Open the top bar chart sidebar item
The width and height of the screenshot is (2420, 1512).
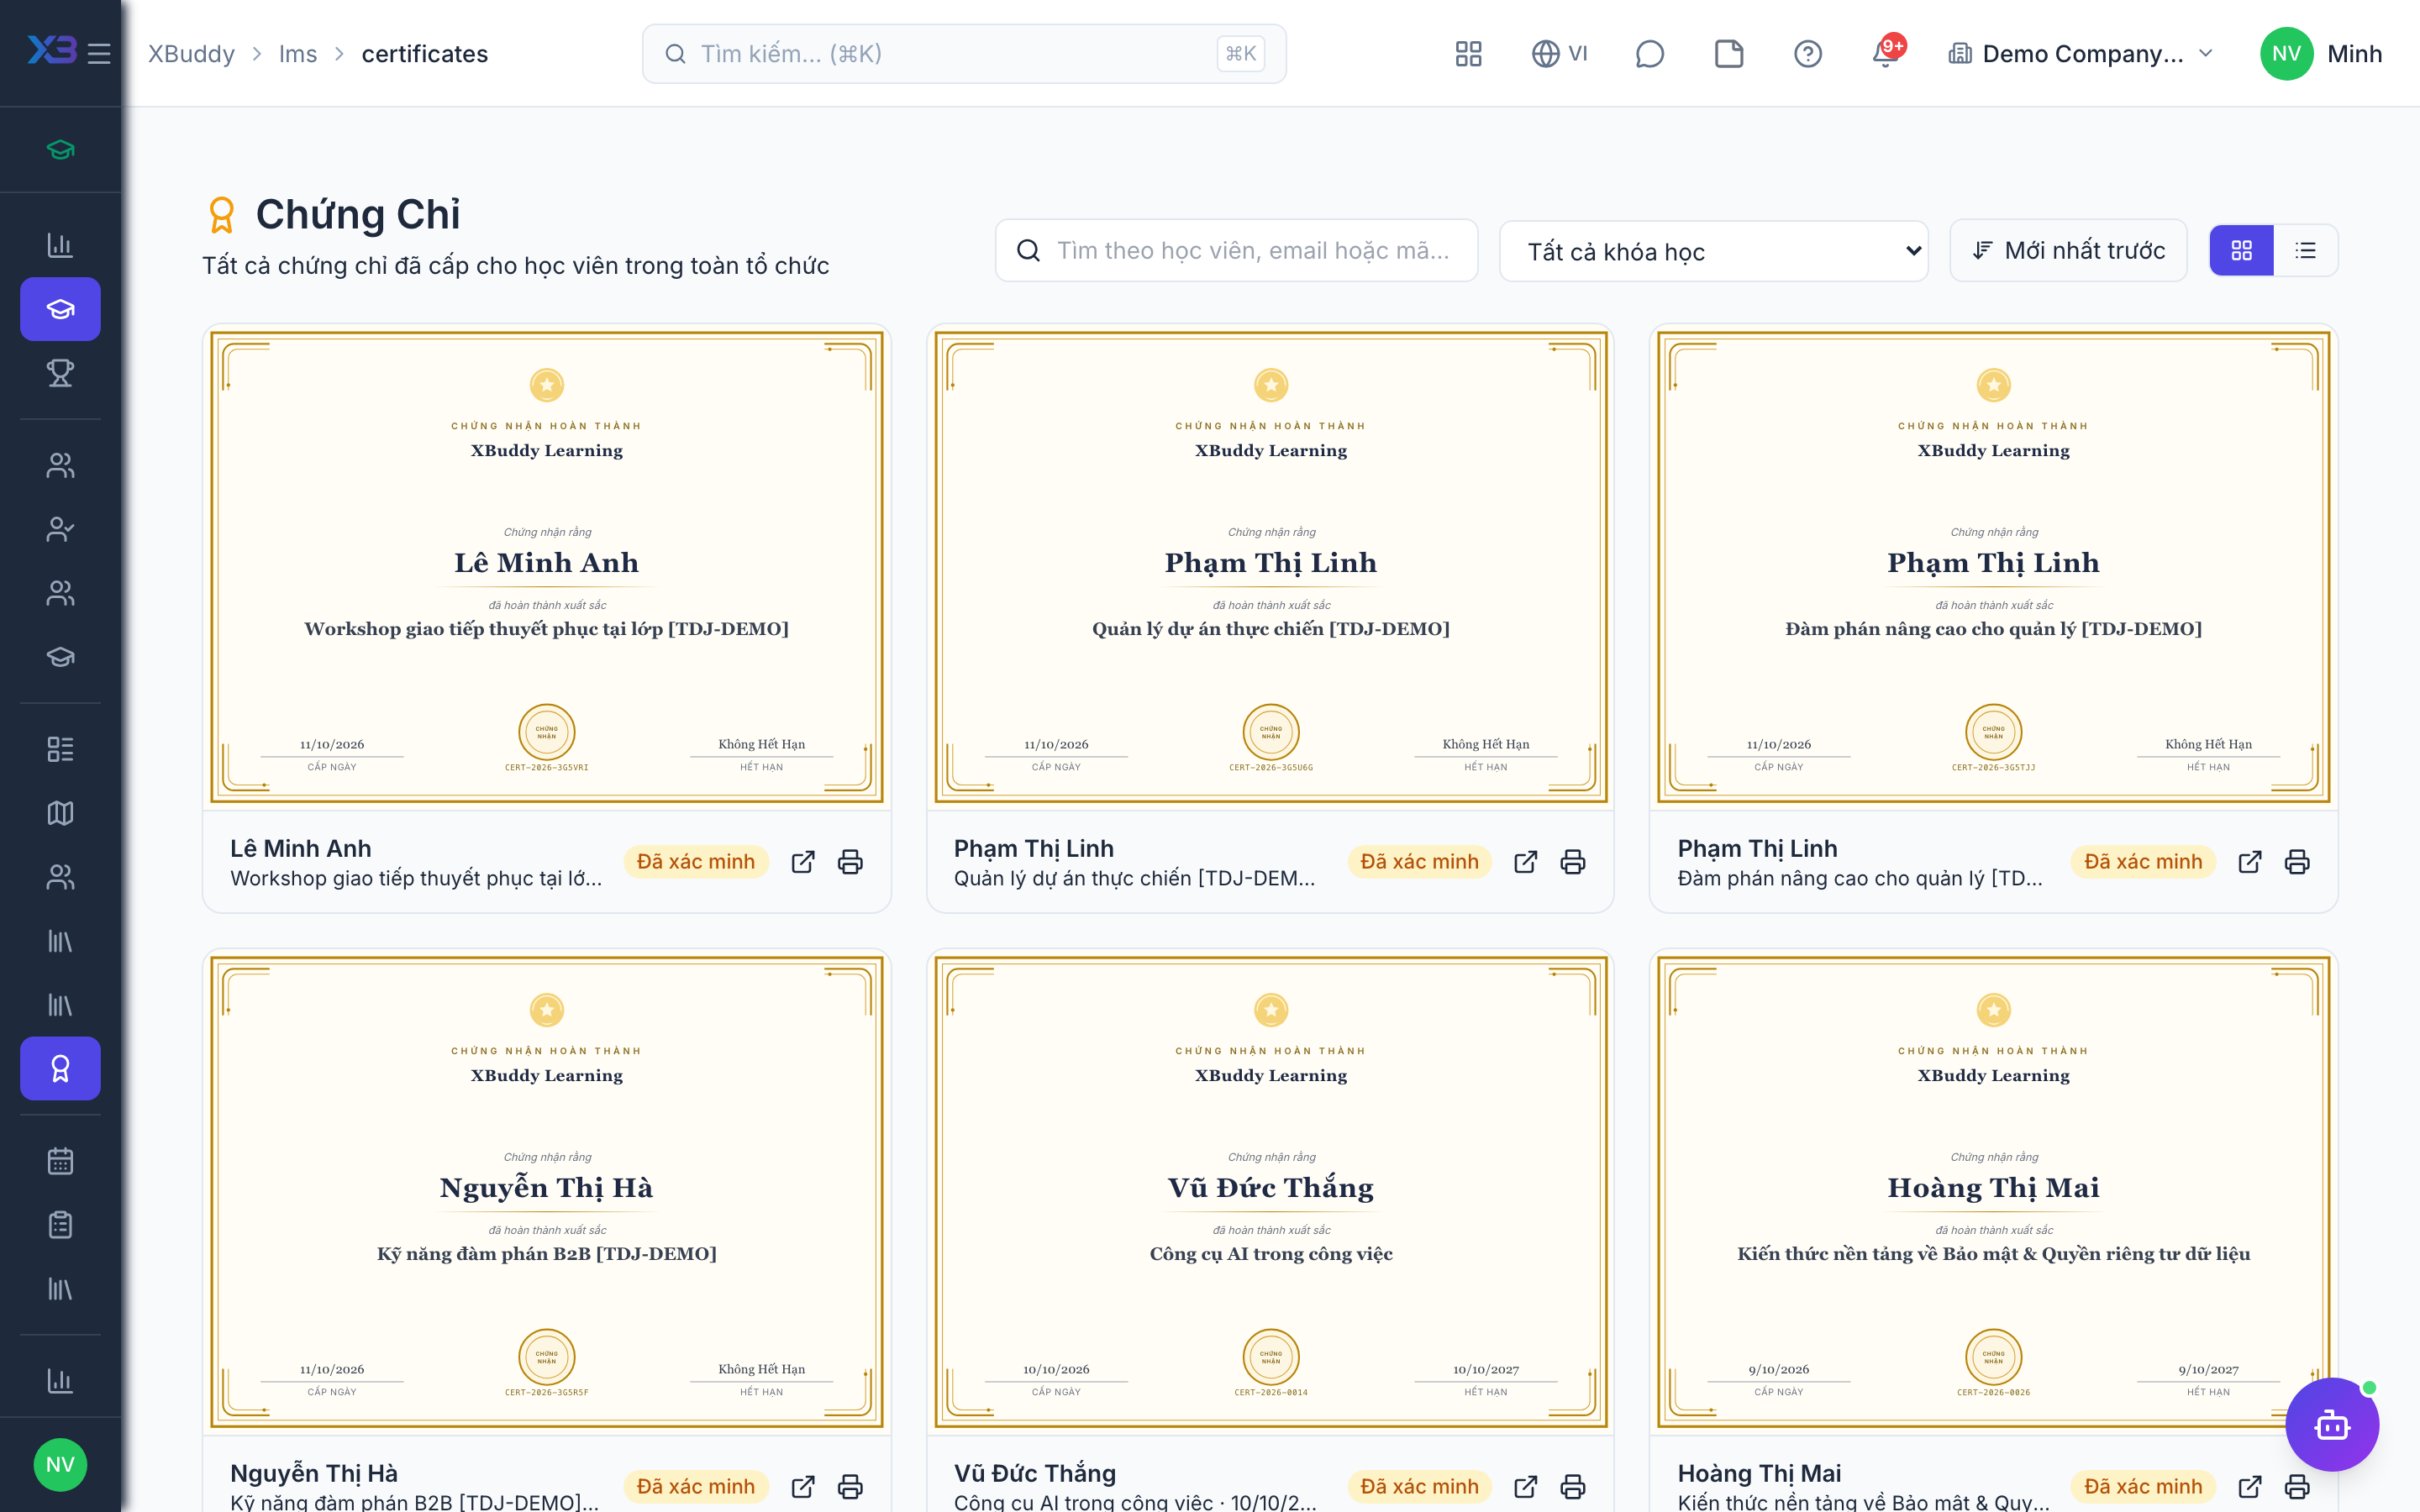tap(60, 245)
